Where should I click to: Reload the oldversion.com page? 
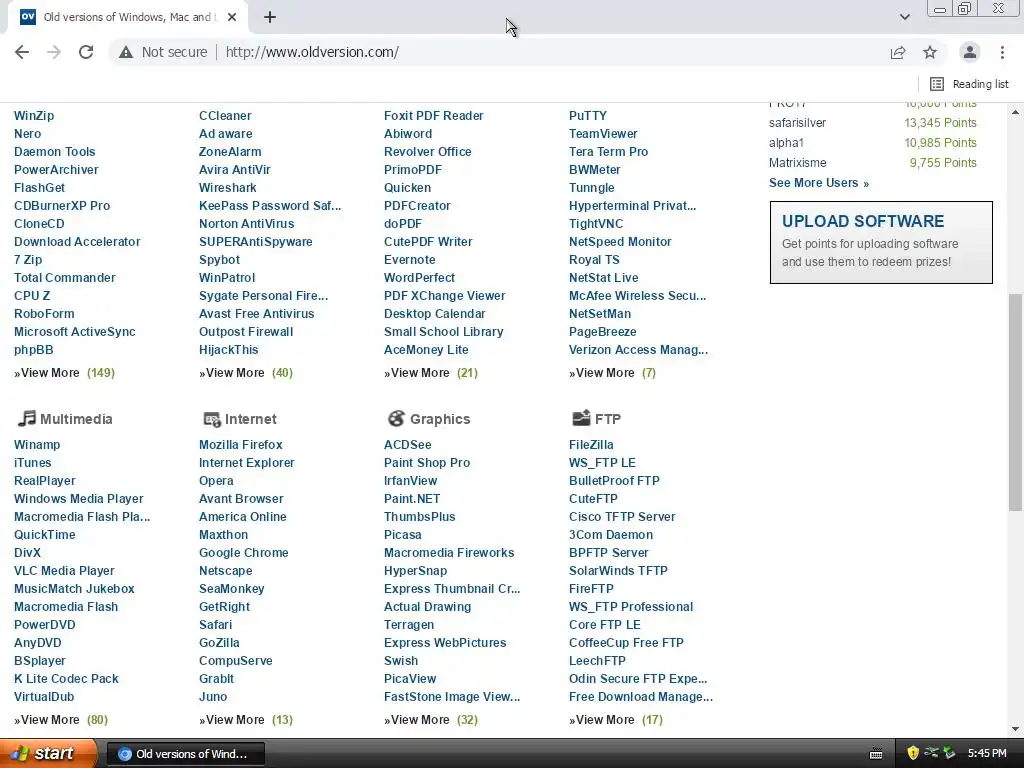(x=86, y=52)
